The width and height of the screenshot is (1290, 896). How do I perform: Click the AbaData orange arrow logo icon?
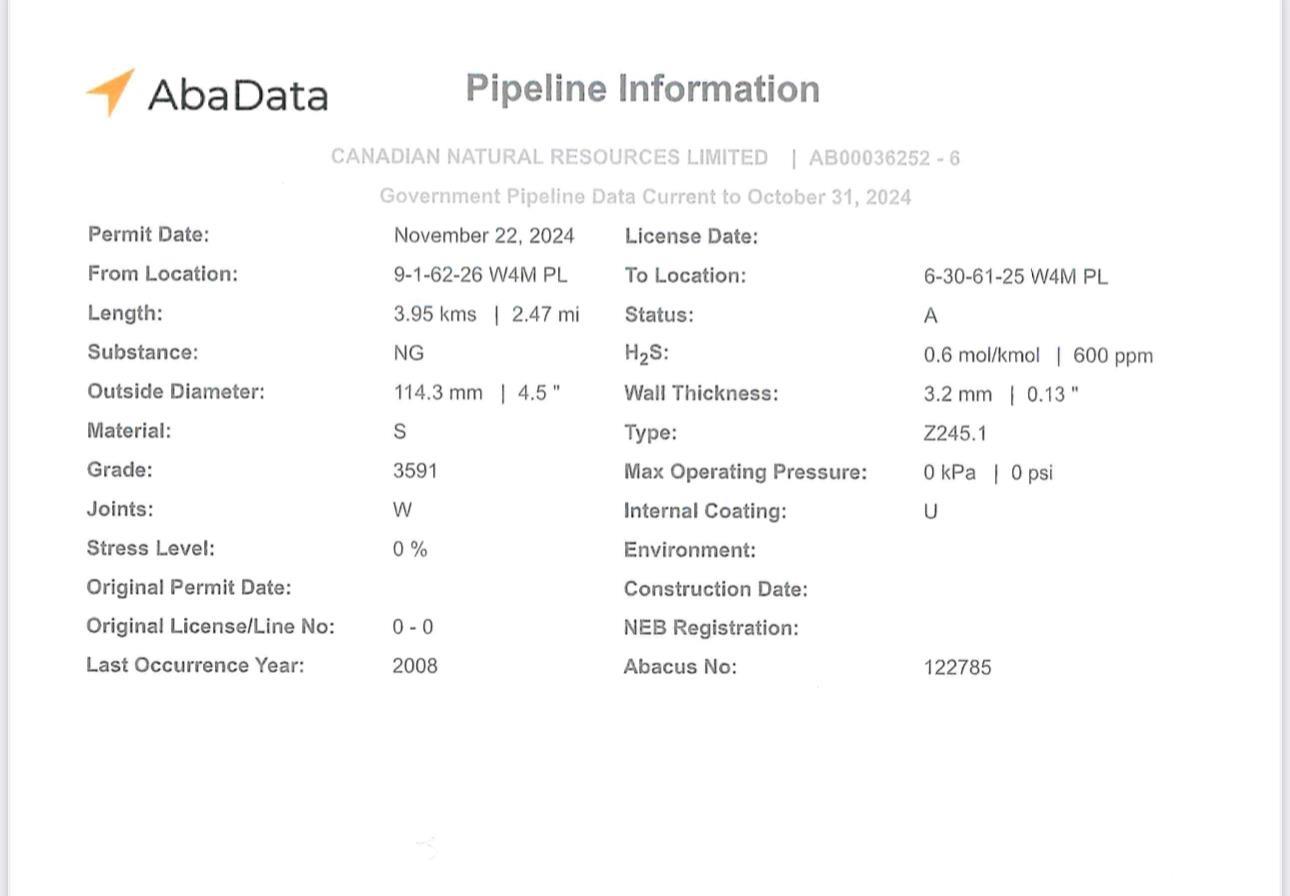(x=110, y=92)
